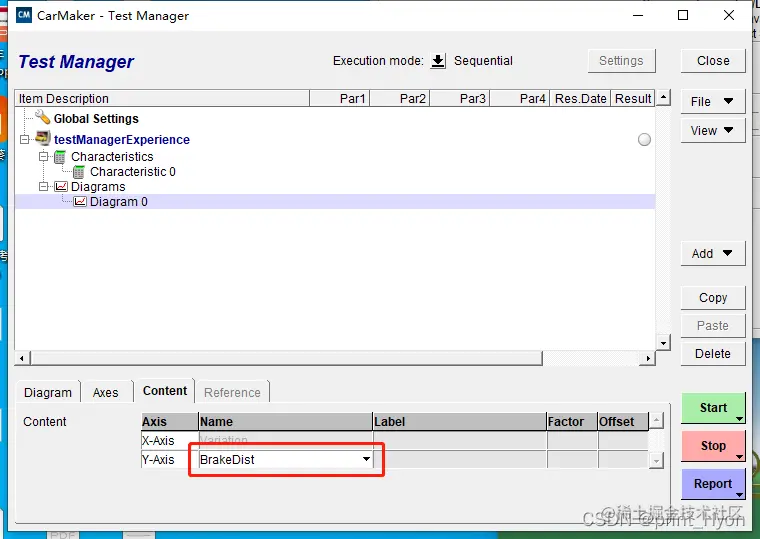
Task: Open the BrakeDist Y-Axis name dropdown
Action: tap(366, 459)
